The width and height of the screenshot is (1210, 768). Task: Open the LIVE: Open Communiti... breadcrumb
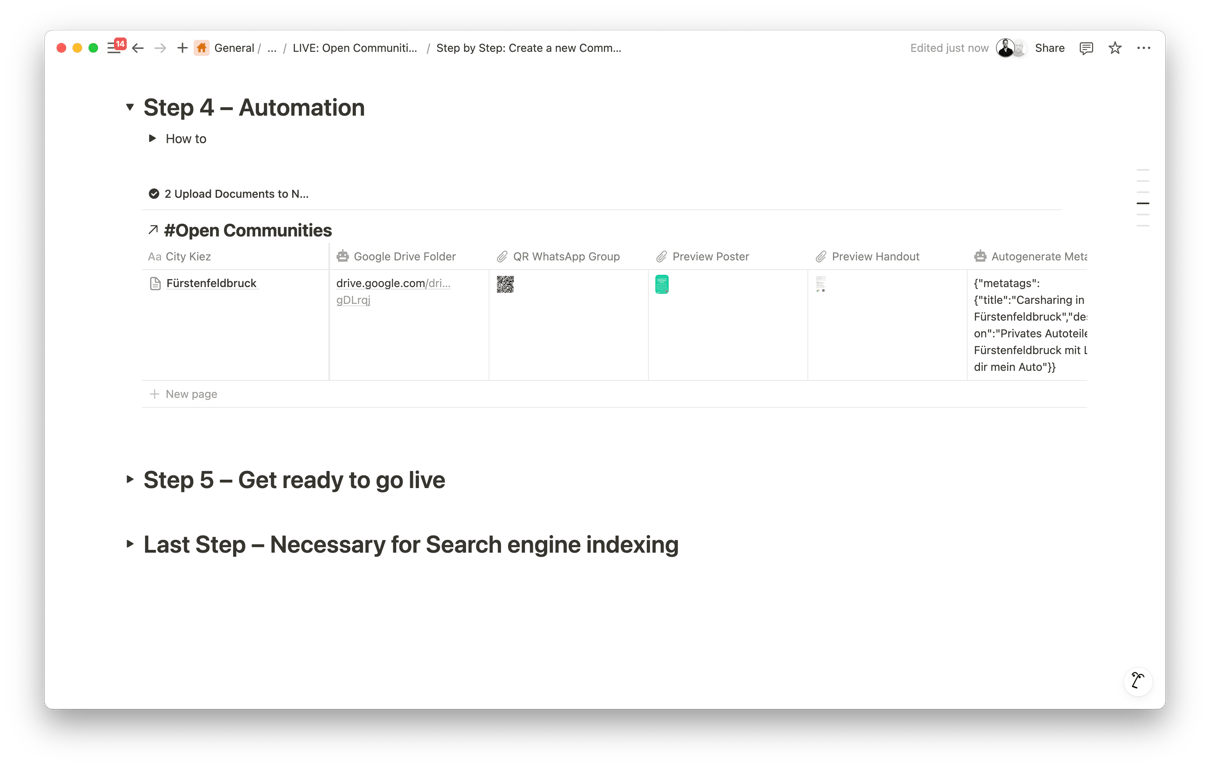point(355,48)
